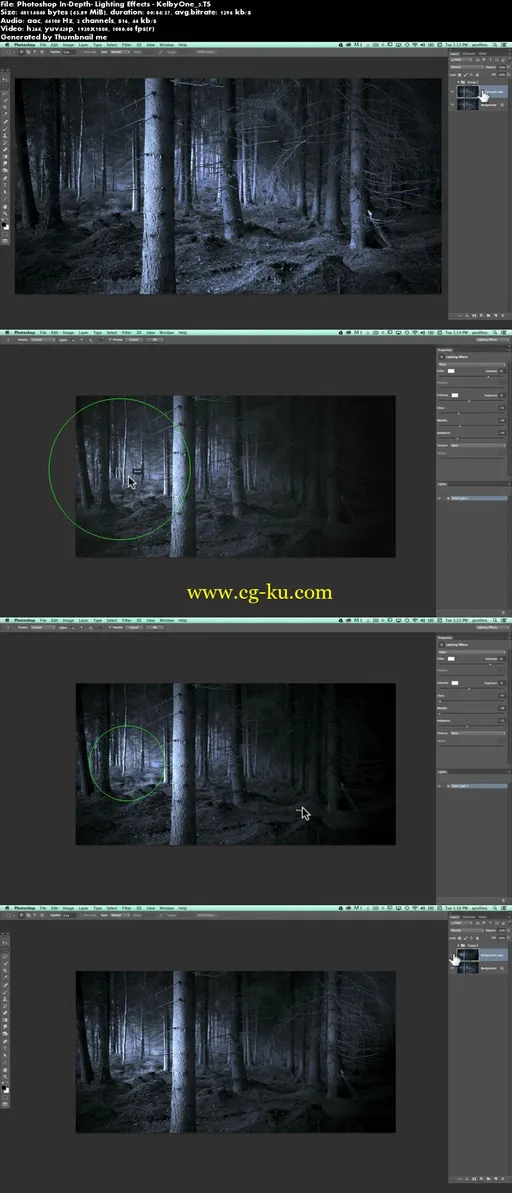Open Texture dropdown in third screenshot's Properties panel
The image size is (512, 1193).
click(x=478, y=733)
